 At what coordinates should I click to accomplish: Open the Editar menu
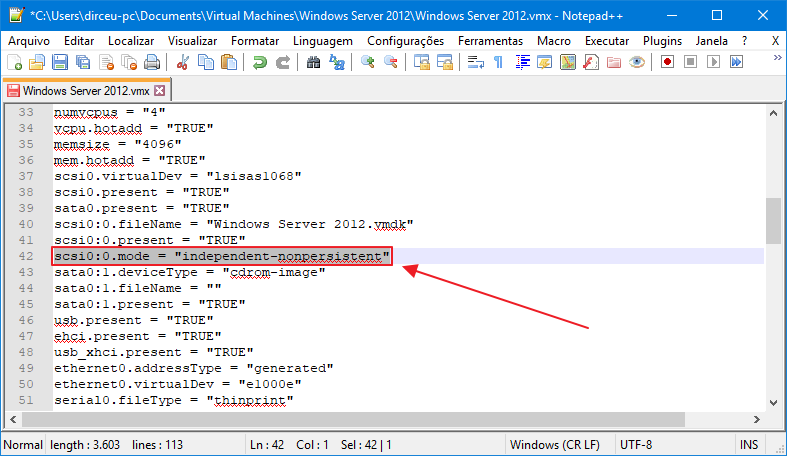pyautogui.click(x=79, y=41)
